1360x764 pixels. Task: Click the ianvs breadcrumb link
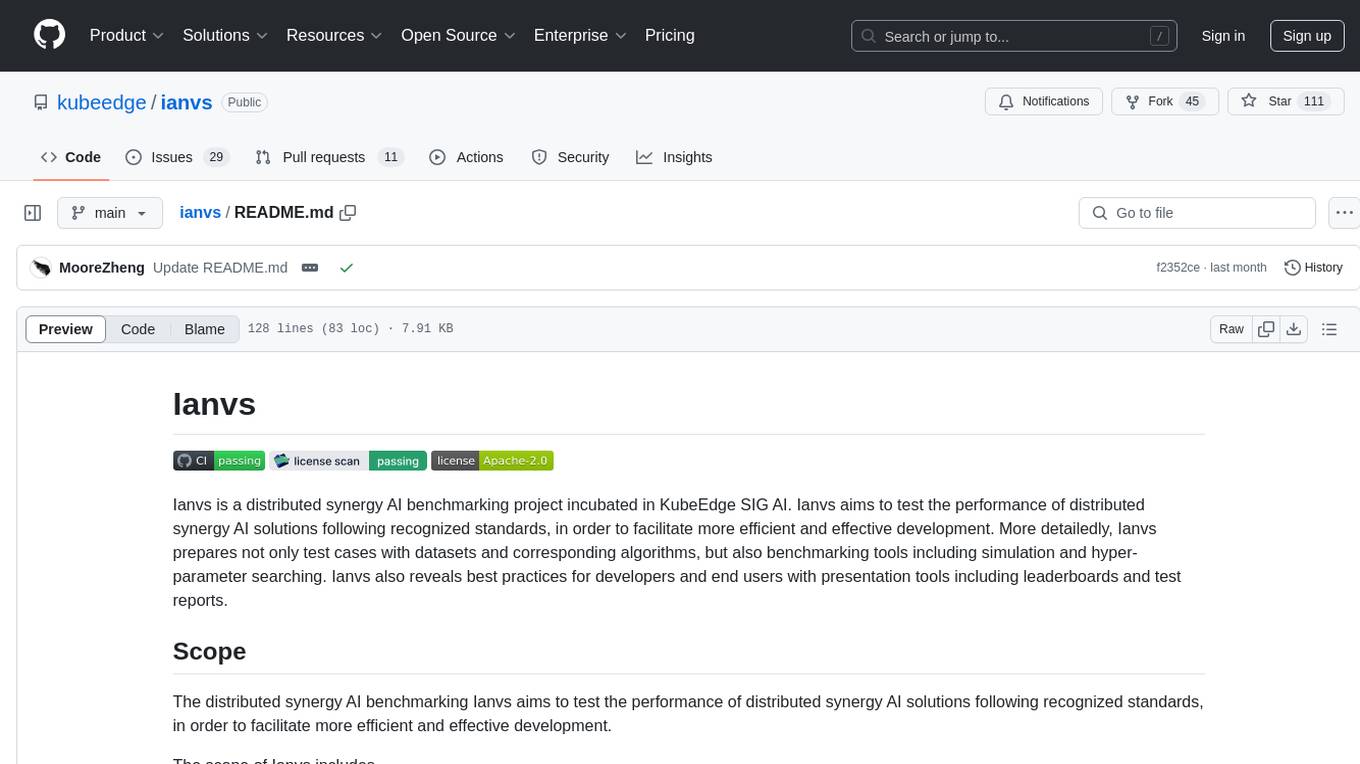(200, 213)
